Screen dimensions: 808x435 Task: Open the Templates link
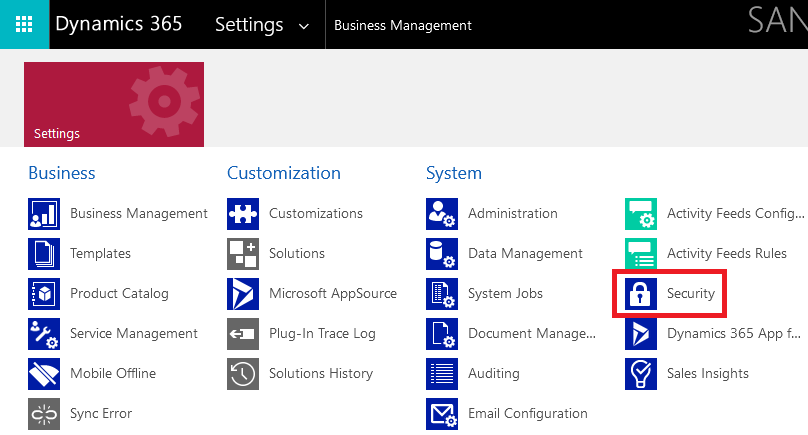coord(100,254)
